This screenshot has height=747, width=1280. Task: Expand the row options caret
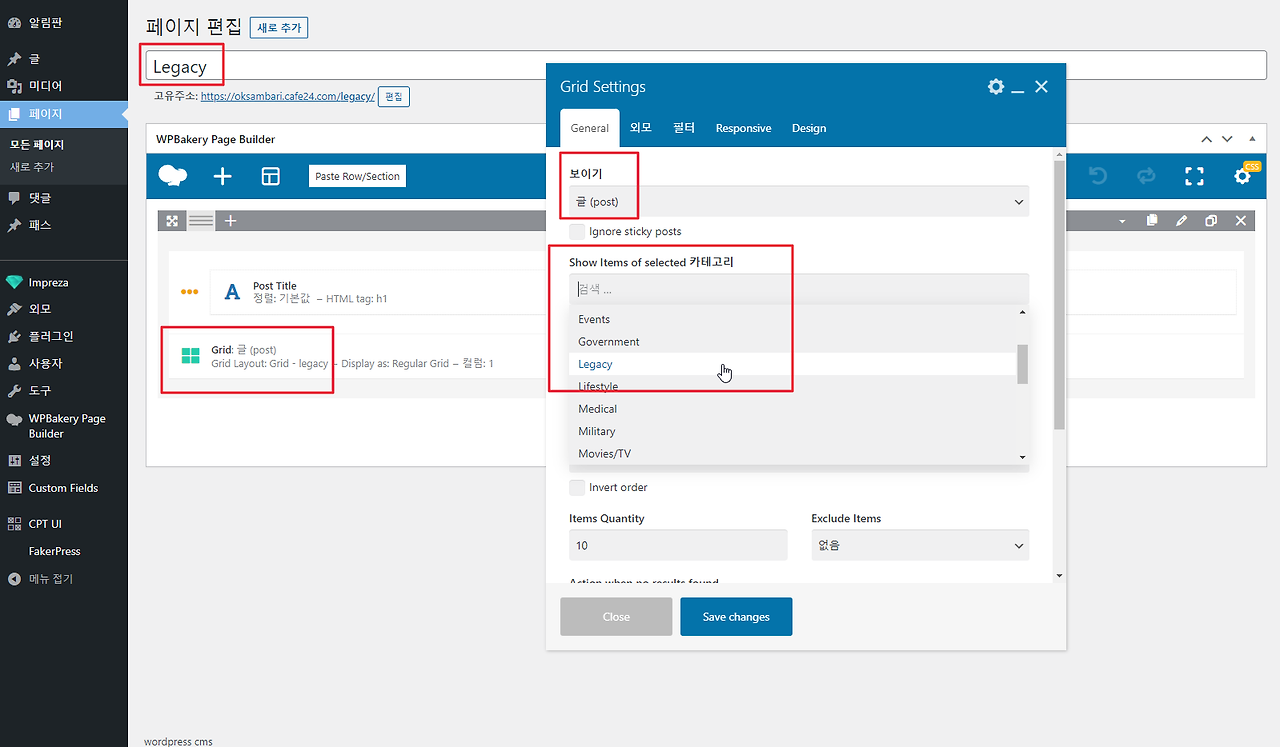click(1122, 221)
